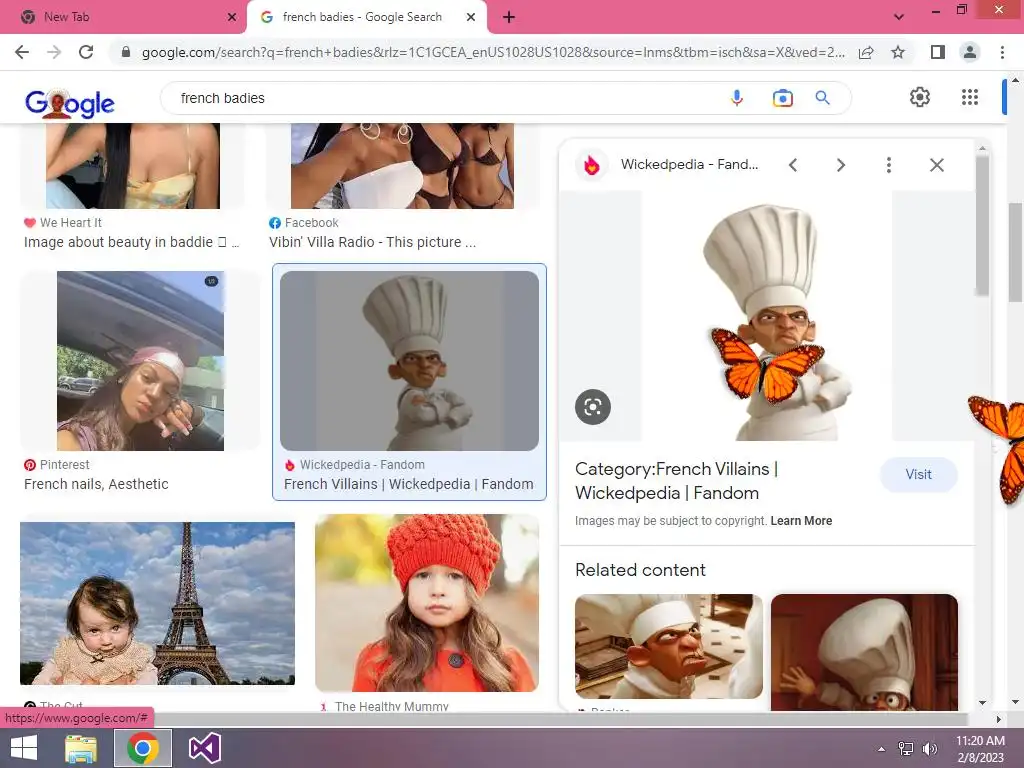
Task: Click the horizontal scrollbar right arrow
Action: pyautogui.click(x=998, y=719)
